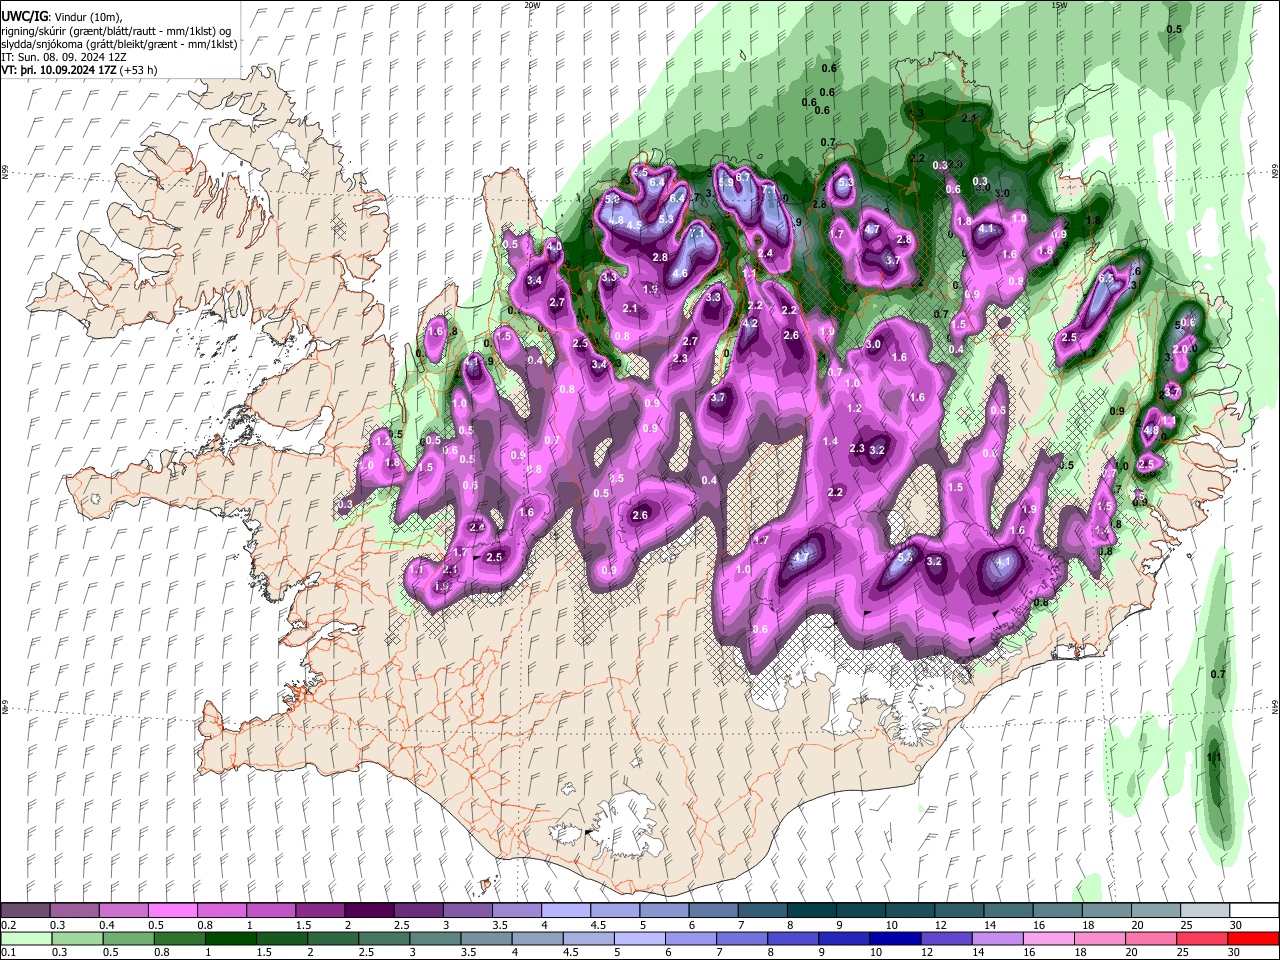Image resolution: width=1280 pixels, height=960 pixels.
Task: Select the pink 18 swatch in rain legend
Action: (x=1100, y=938)
